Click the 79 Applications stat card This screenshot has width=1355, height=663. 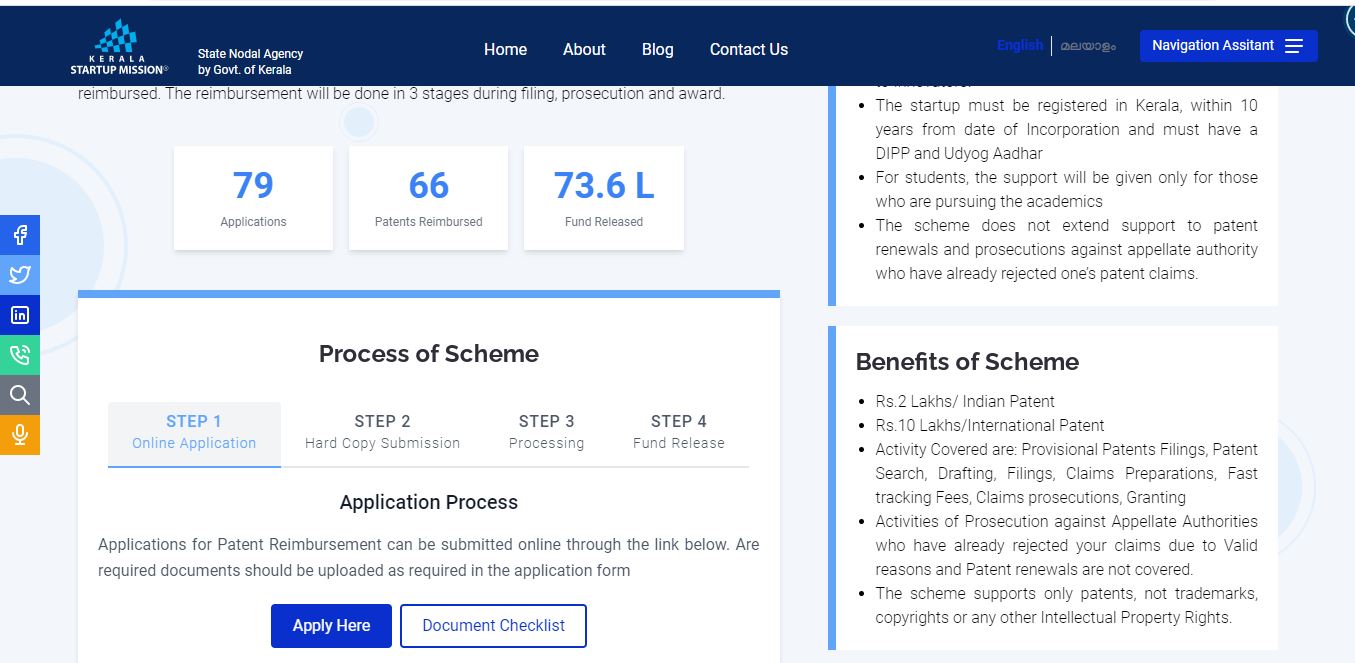click(x=253, y=198)
